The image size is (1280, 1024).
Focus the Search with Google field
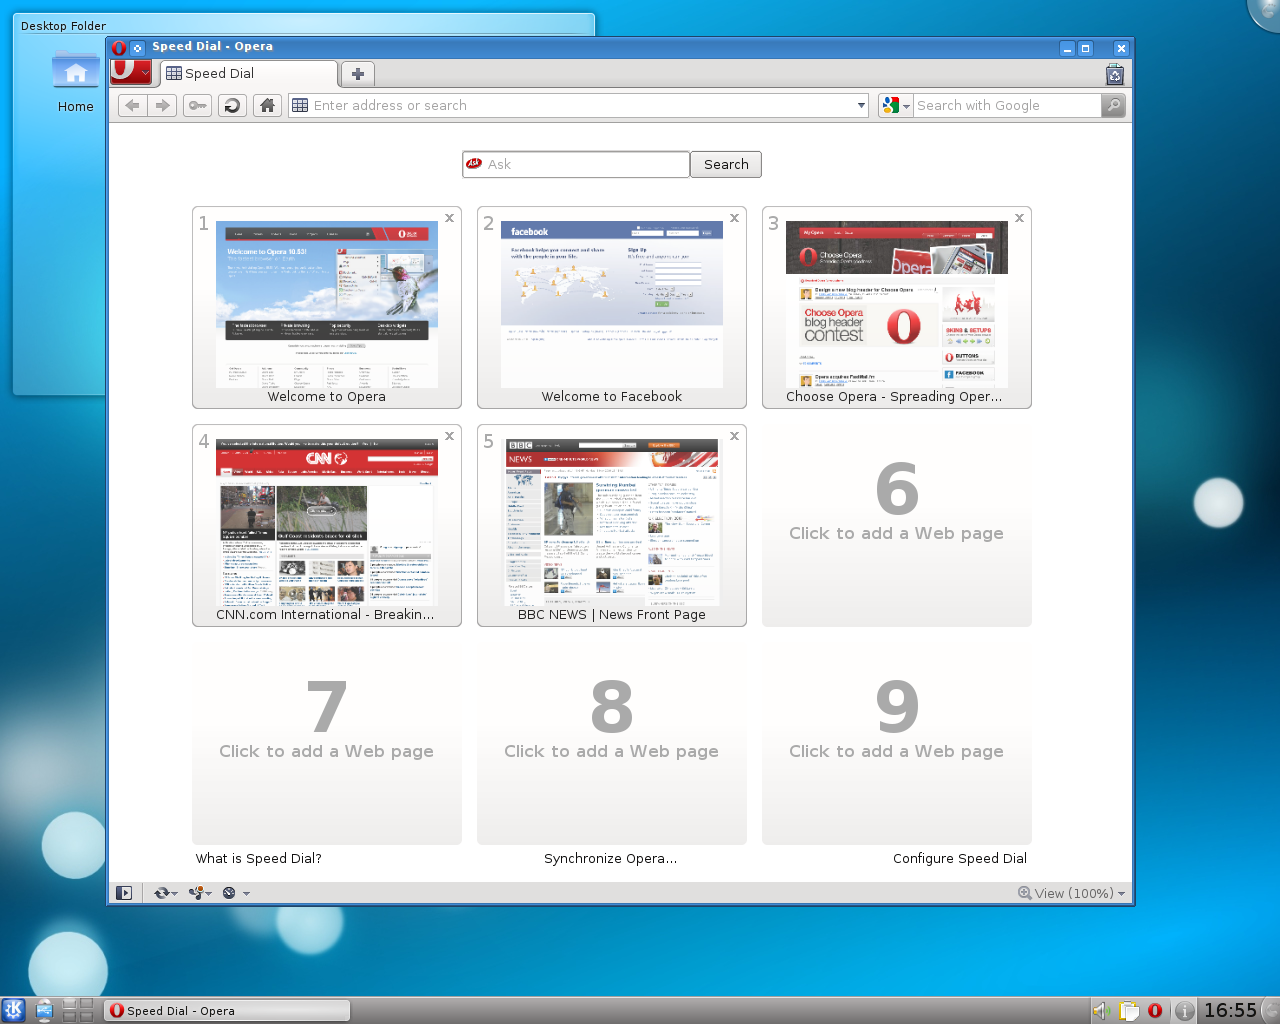point(1007,105)
